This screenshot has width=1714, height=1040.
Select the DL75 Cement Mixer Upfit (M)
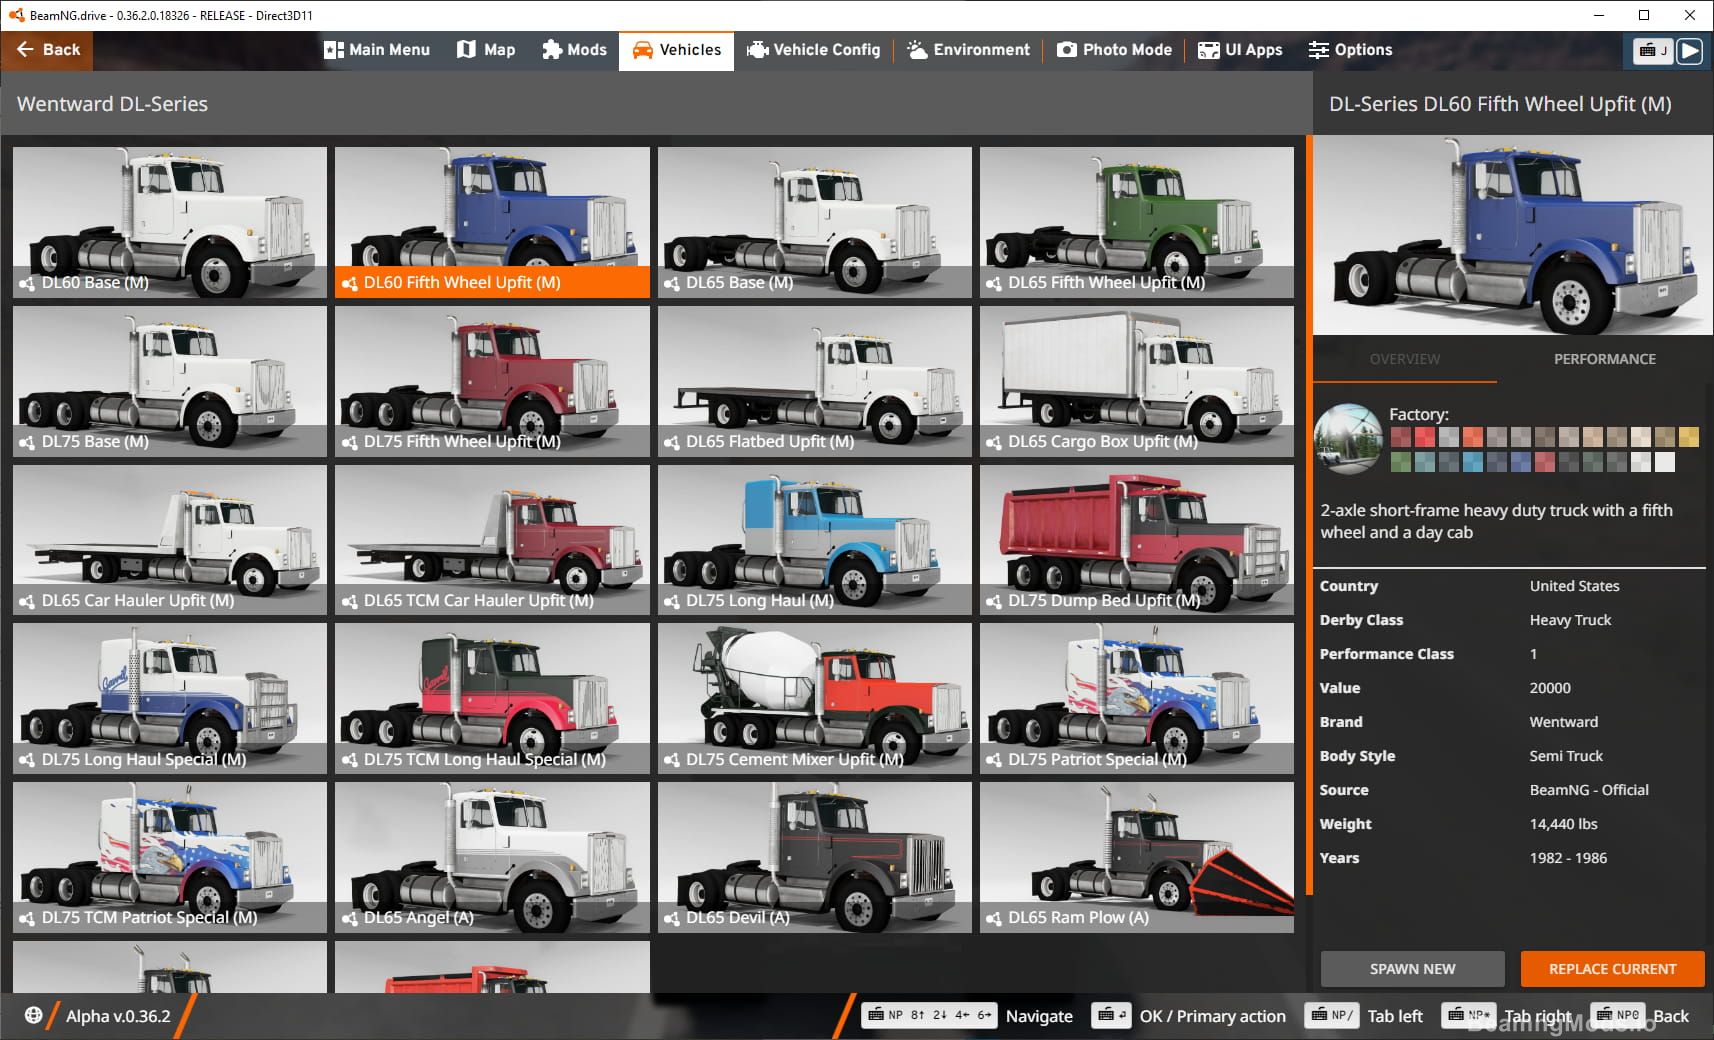[814, 698]
